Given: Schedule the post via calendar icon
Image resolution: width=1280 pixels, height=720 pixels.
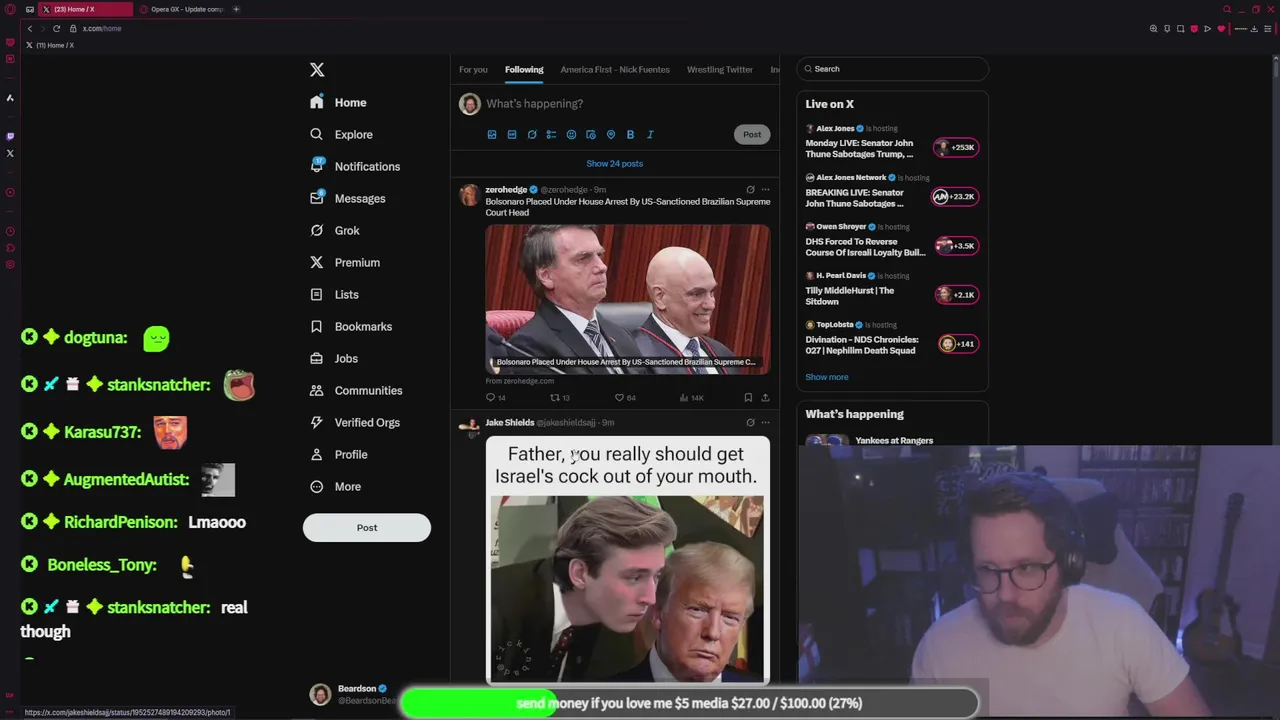Looking at the screenshot, I should pos(591,134).
